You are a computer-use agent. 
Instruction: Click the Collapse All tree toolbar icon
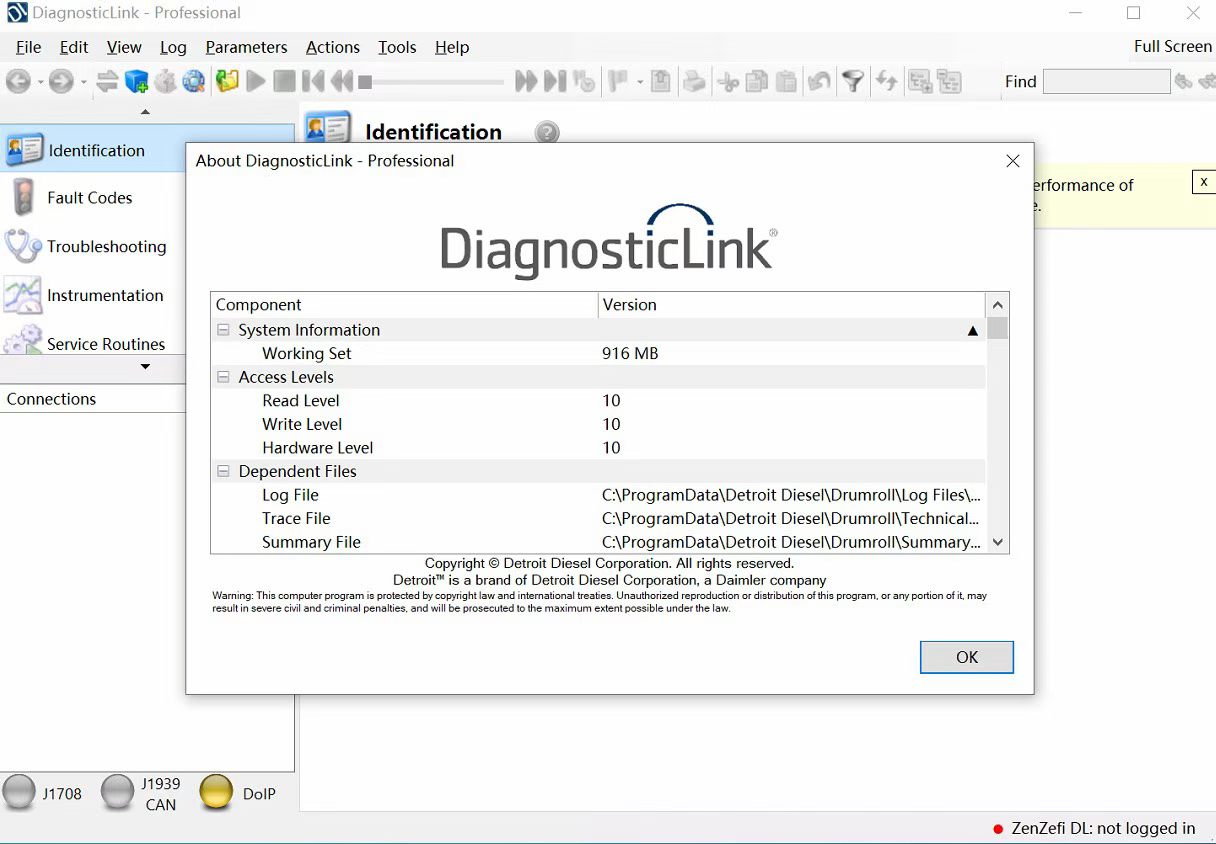[949, 82]
